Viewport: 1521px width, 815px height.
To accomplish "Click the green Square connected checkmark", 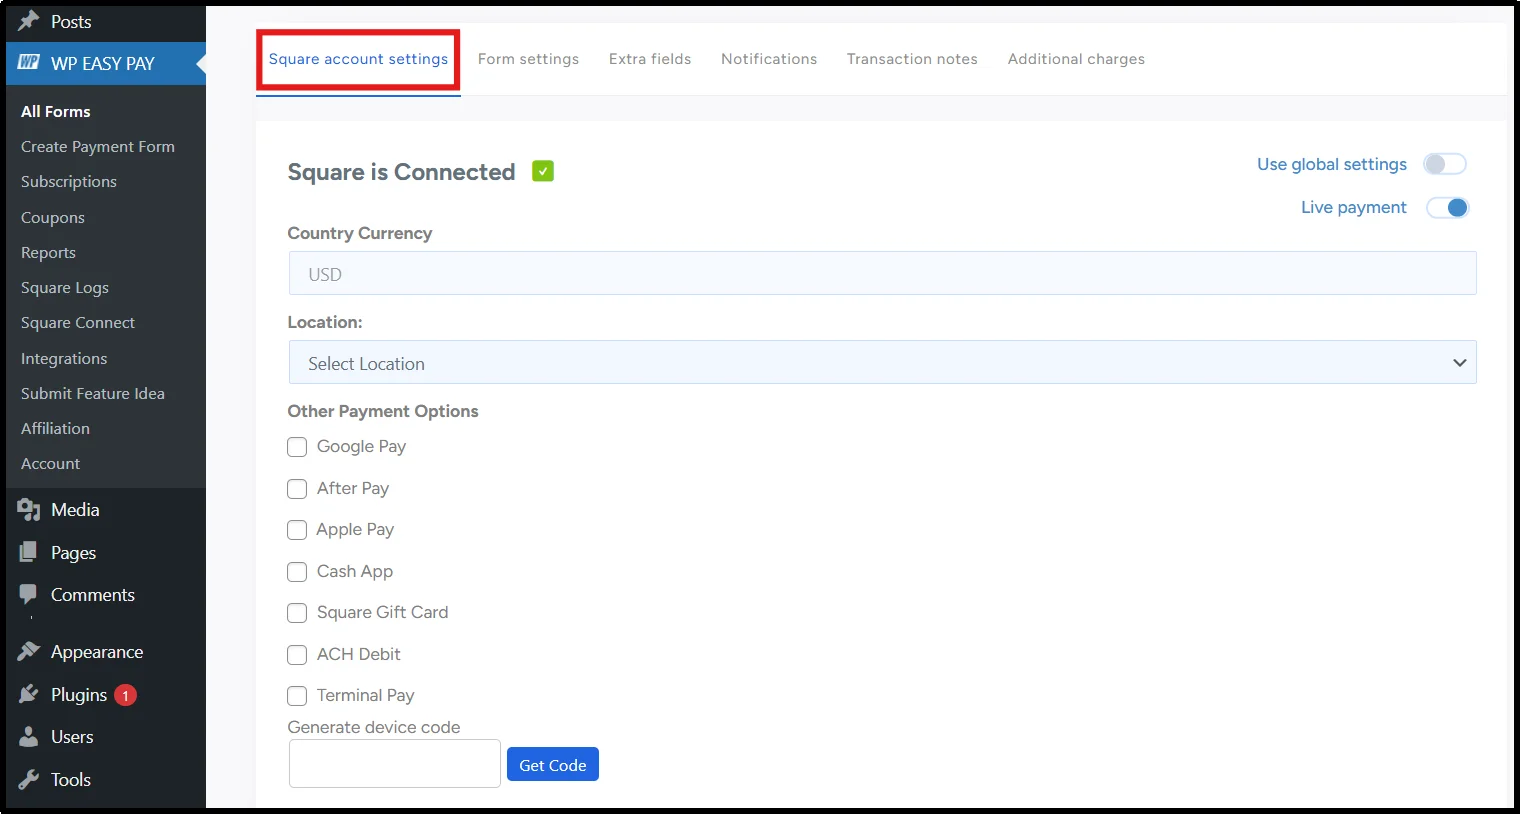I will click(x=543, y=171).
